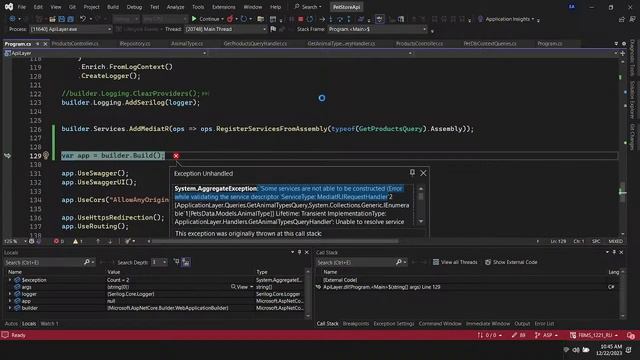Toggle Show External Code in Call Stack

point(511,262)
